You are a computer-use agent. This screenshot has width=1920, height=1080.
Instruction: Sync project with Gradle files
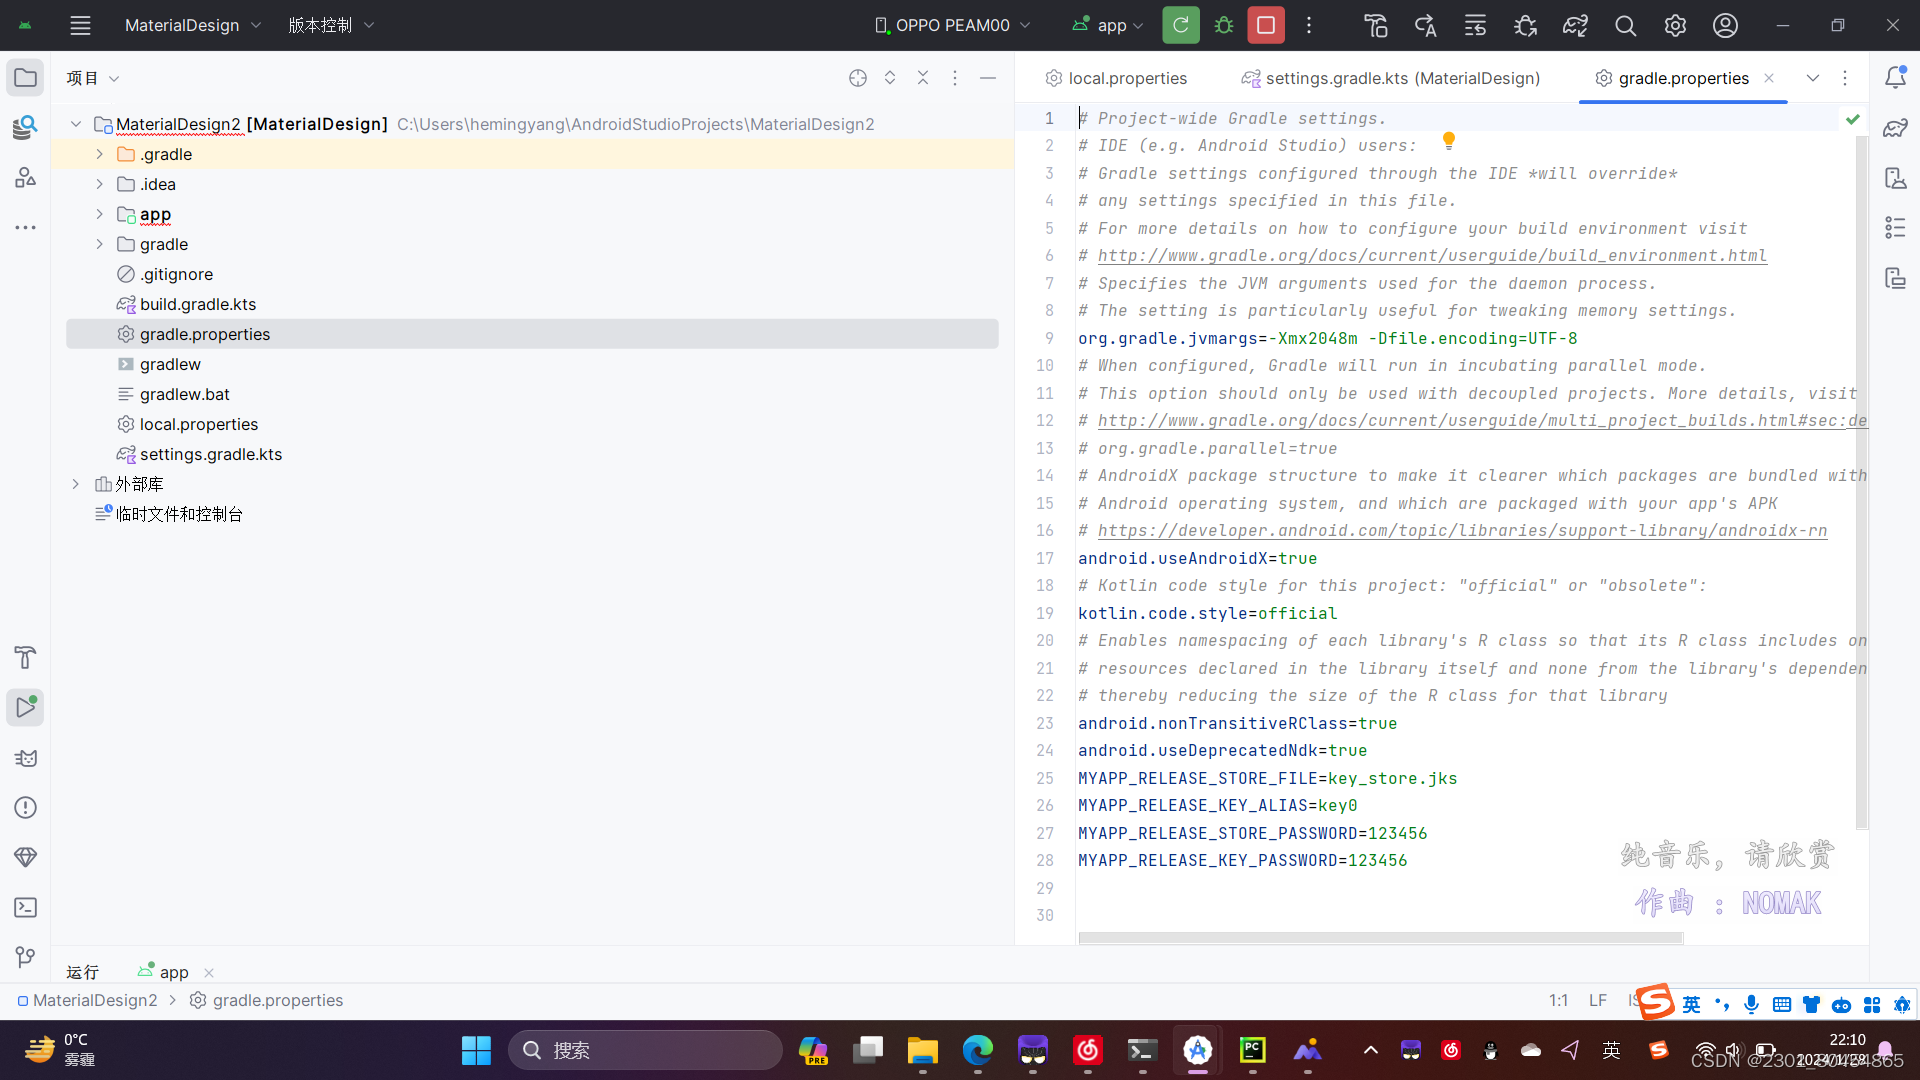coord(1575,25)
